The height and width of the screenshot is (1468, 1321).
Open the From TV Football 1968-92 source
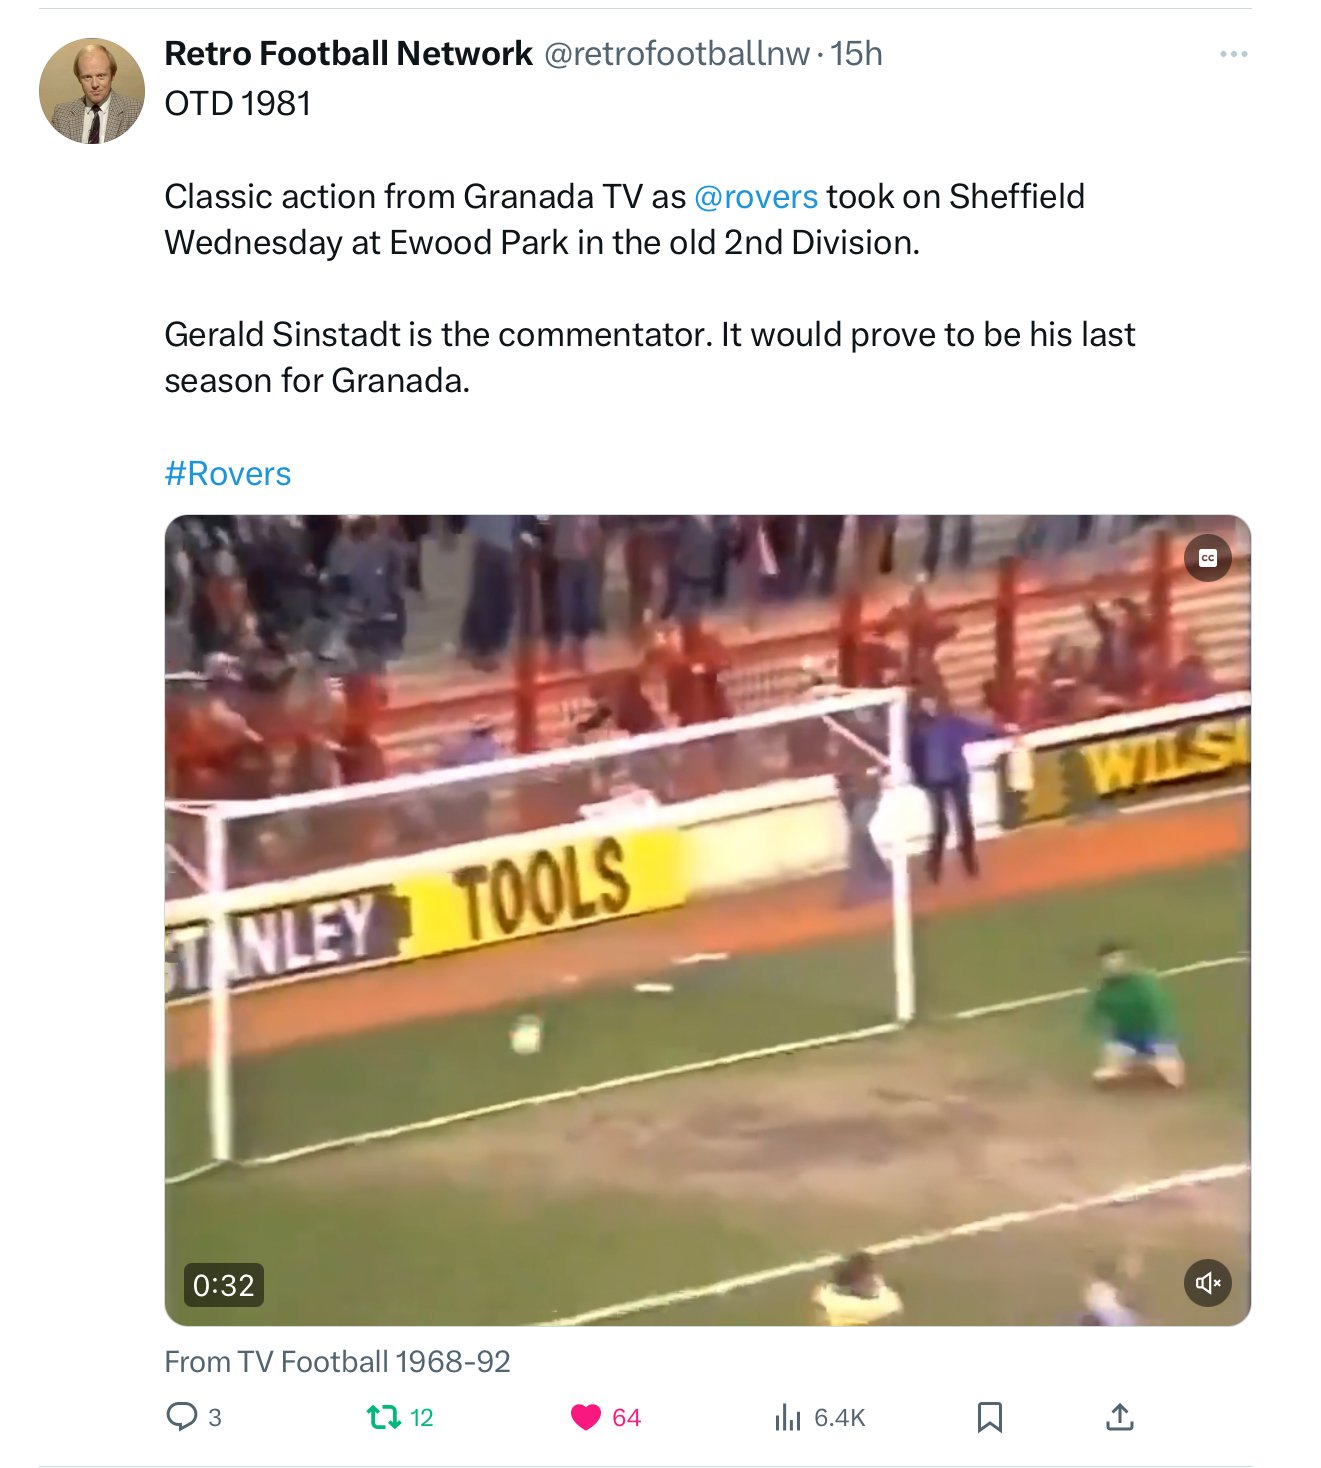click(338, 1361)
